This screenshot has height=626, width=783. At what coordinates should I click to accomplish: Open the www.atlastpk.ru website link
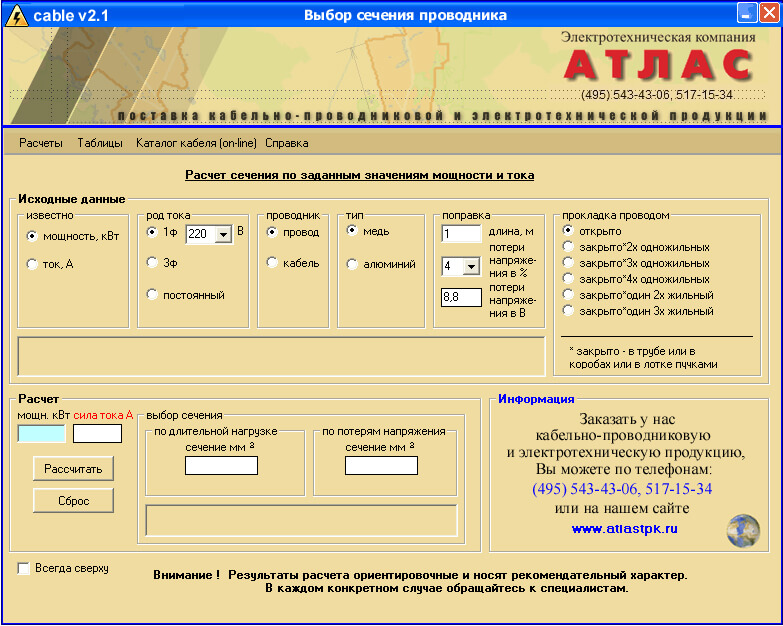624,528
